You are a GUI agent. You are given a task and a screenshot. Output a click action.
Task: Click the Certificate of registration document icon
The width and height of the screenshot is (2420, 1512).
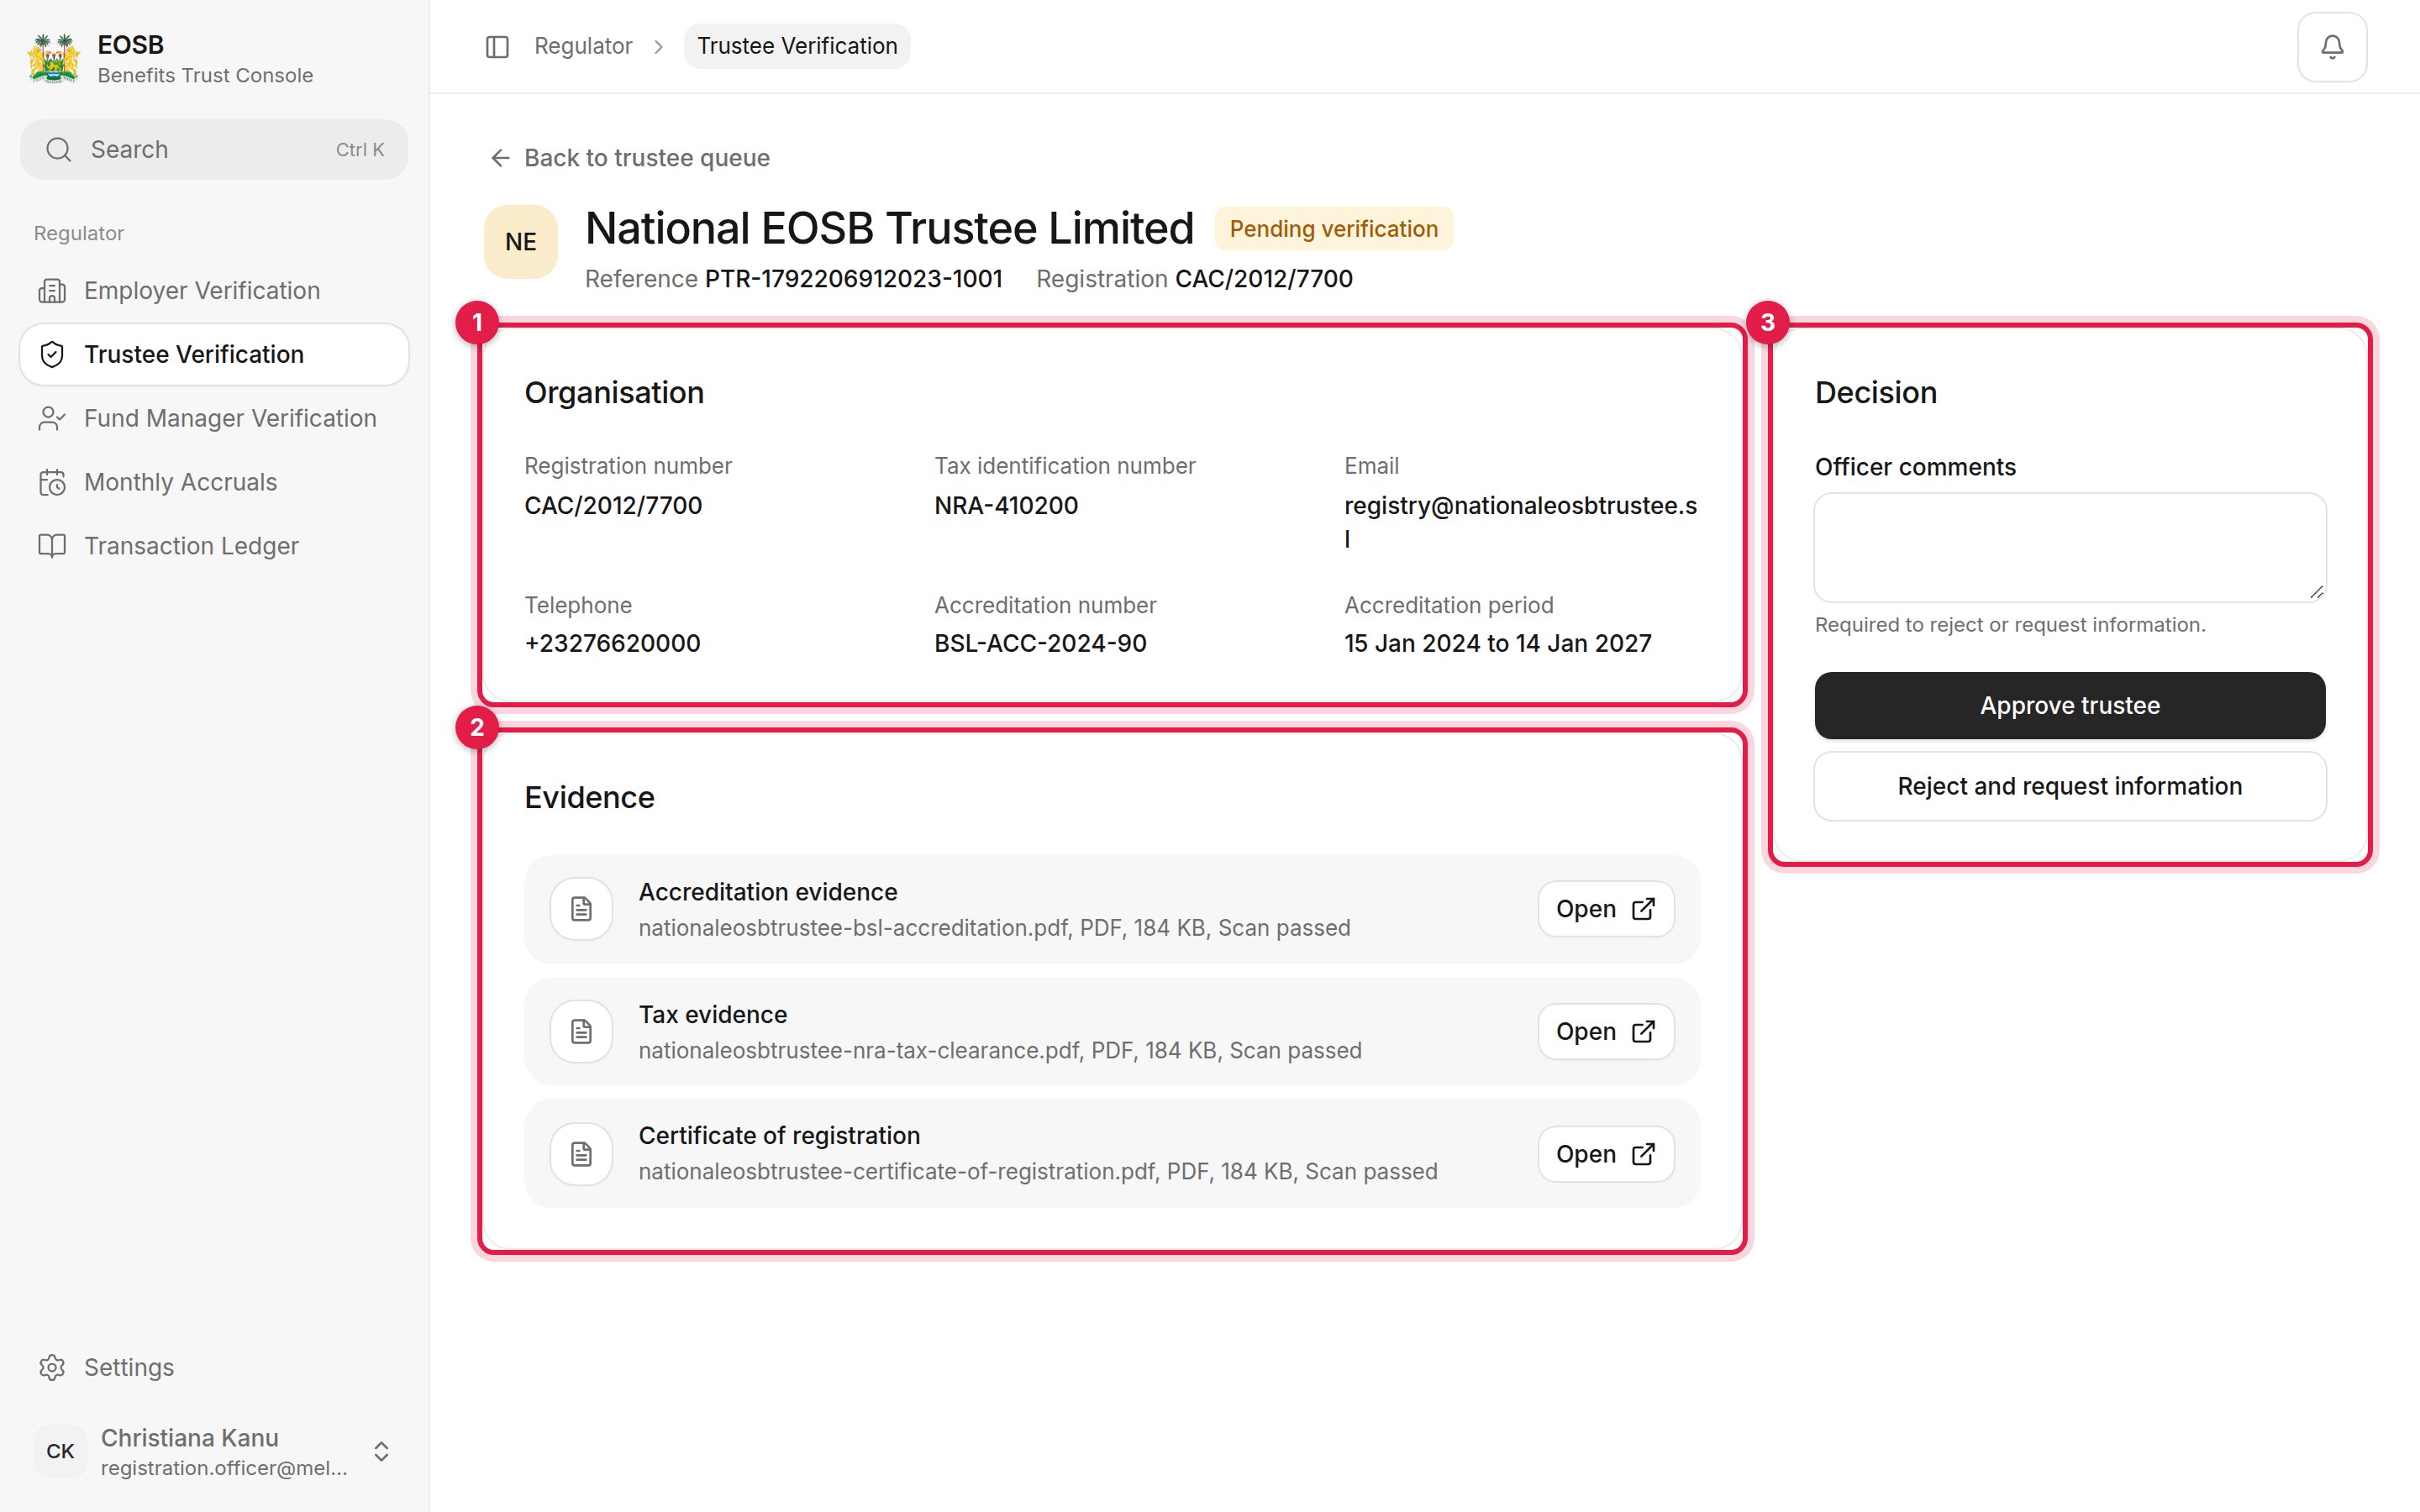coord(581,1154)
